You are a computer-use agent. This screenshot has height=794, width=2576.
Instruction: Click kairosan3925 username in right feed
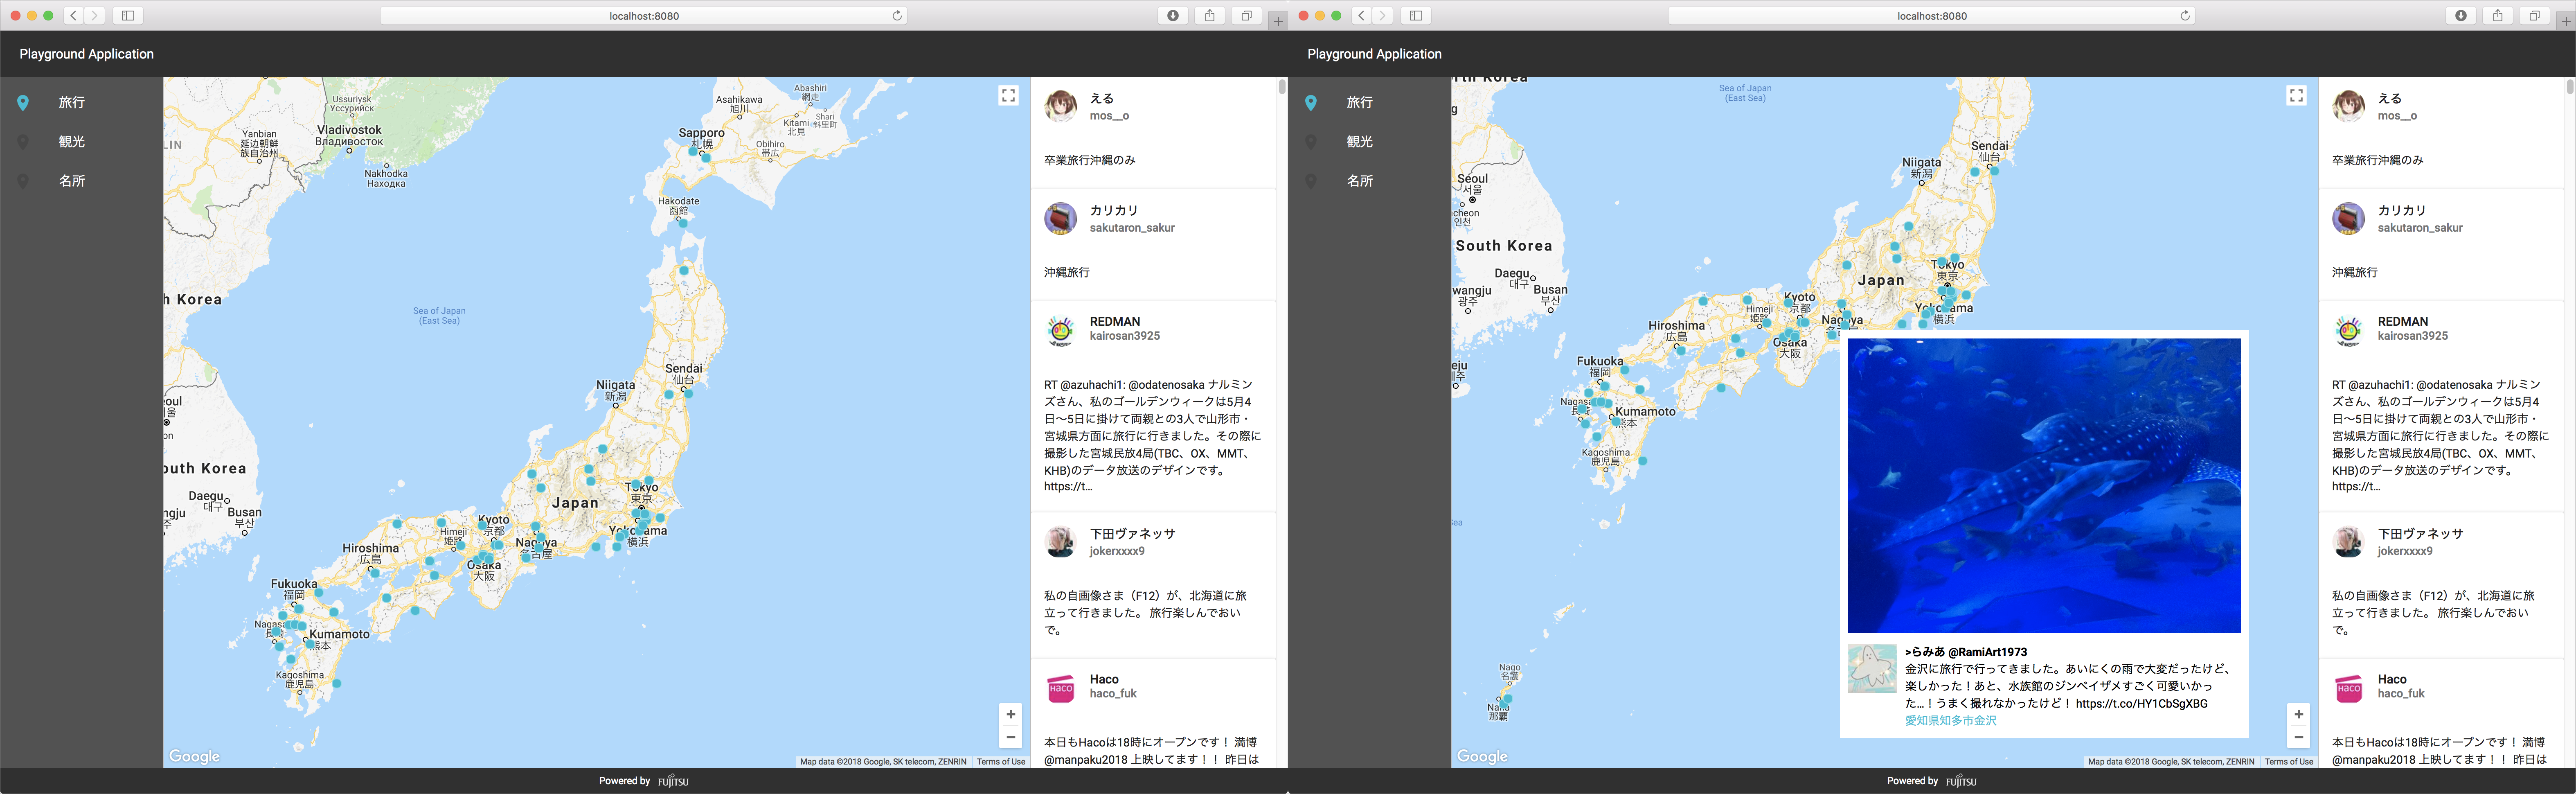2413,336
